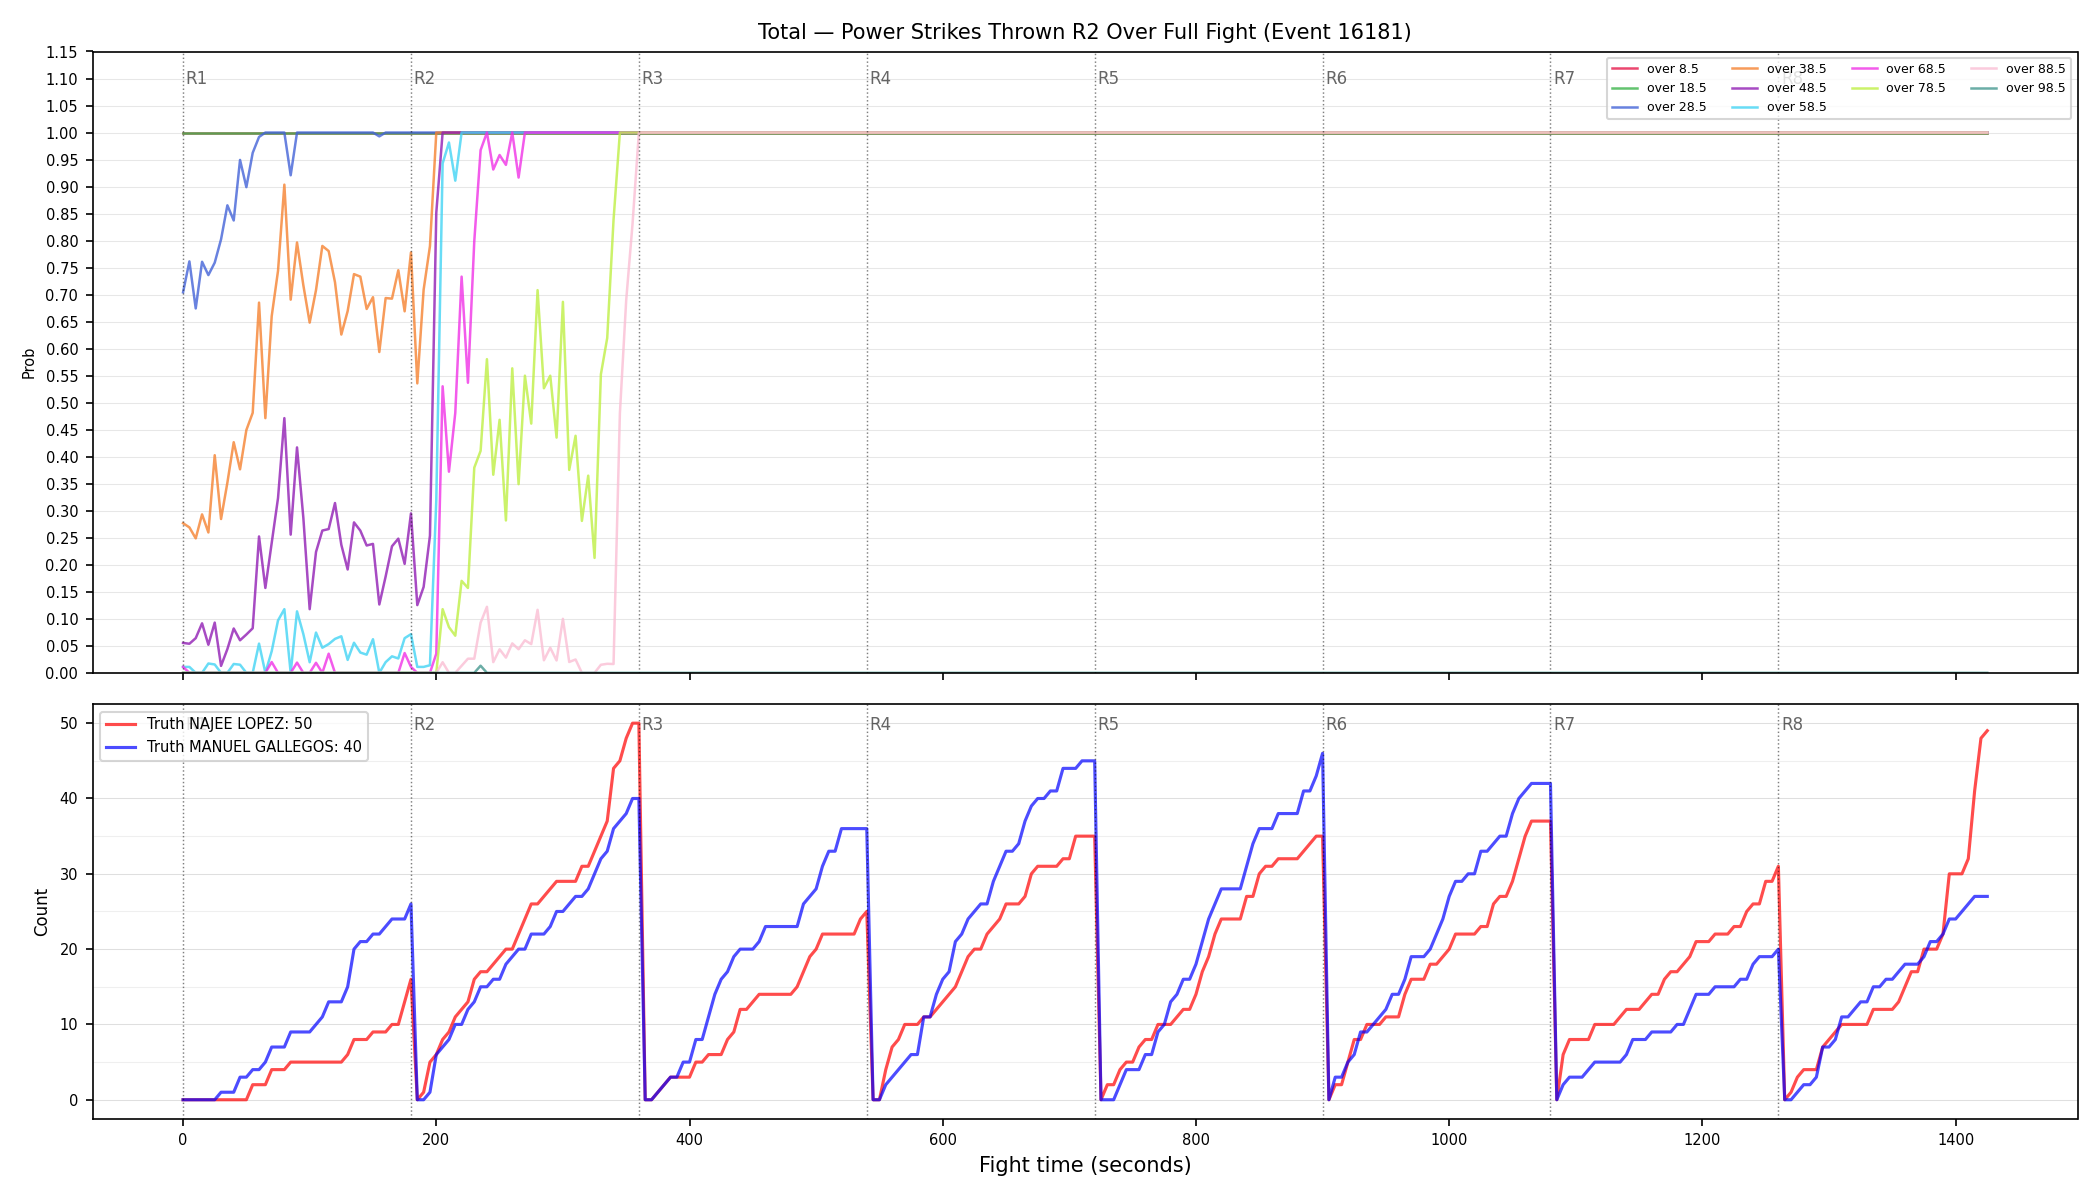Click the R6 round marker in probability chart
Screen dimensions: 2100x1200
1336,78
